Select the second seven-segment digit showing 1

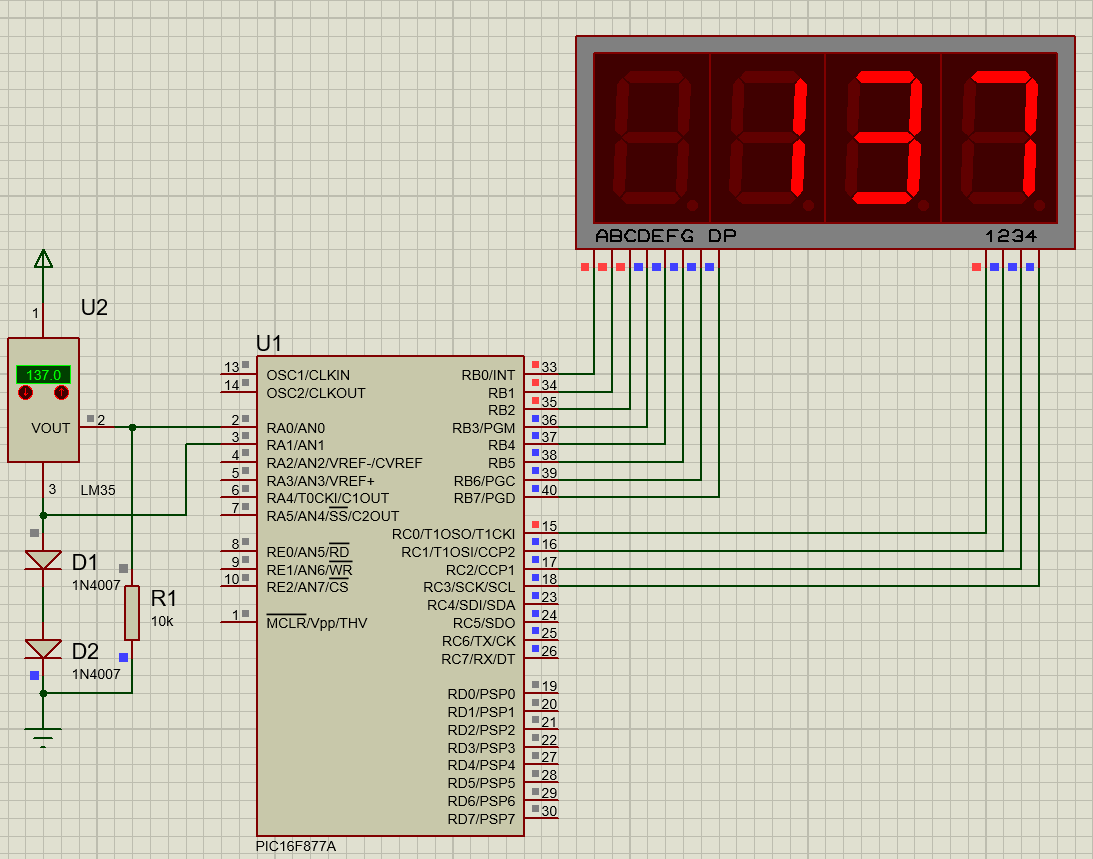pos(767,138)
